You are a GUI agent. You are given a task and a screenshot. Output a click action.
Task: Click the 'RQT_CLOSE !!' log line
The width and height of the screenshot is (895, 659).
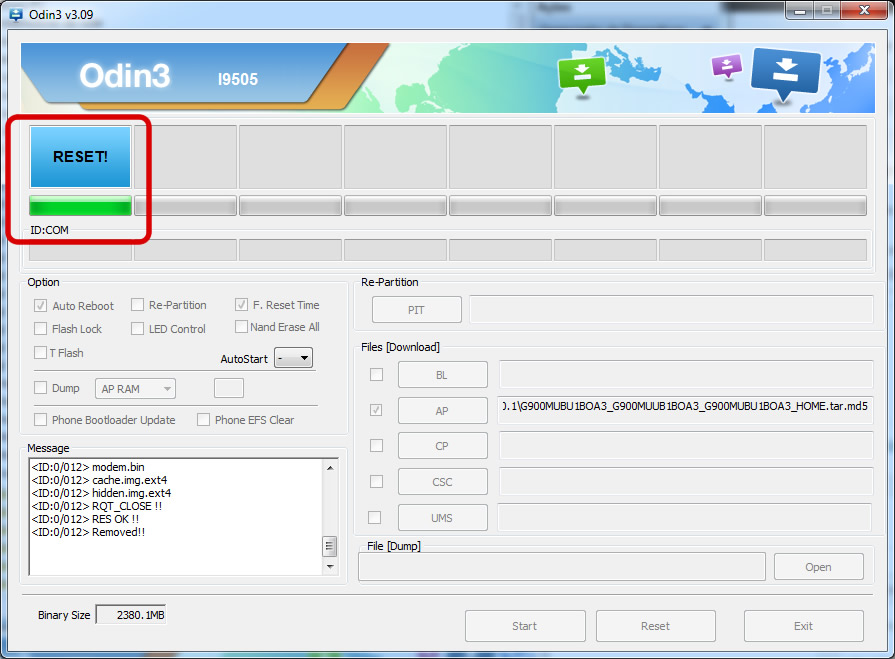96,506
